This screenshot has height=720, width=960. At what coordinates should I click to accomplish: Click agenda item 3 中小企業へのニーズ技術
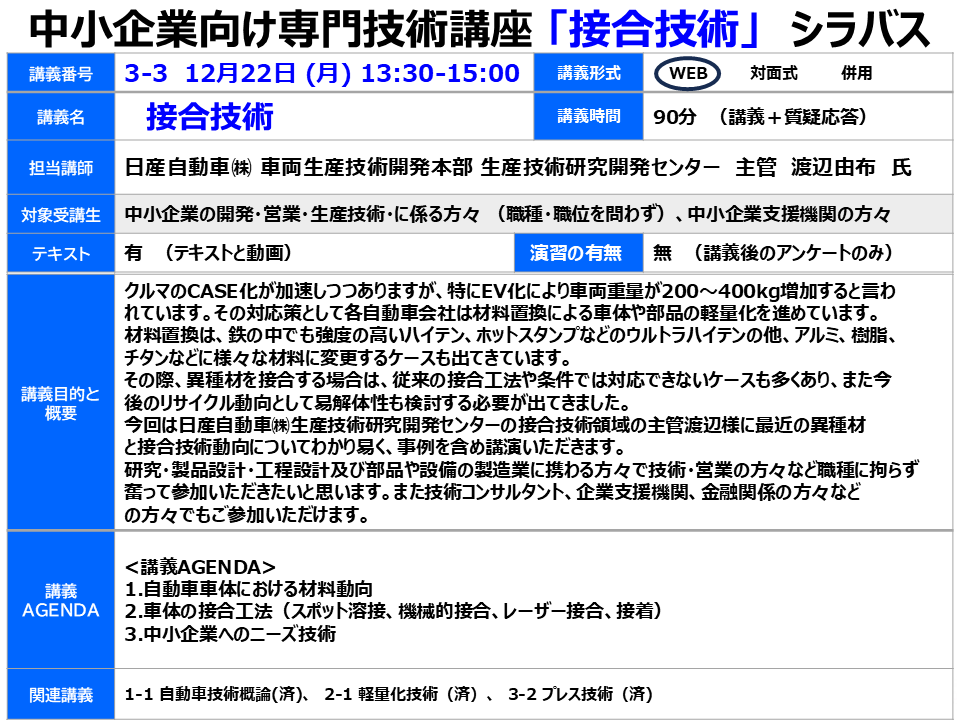tap(231, 634)
